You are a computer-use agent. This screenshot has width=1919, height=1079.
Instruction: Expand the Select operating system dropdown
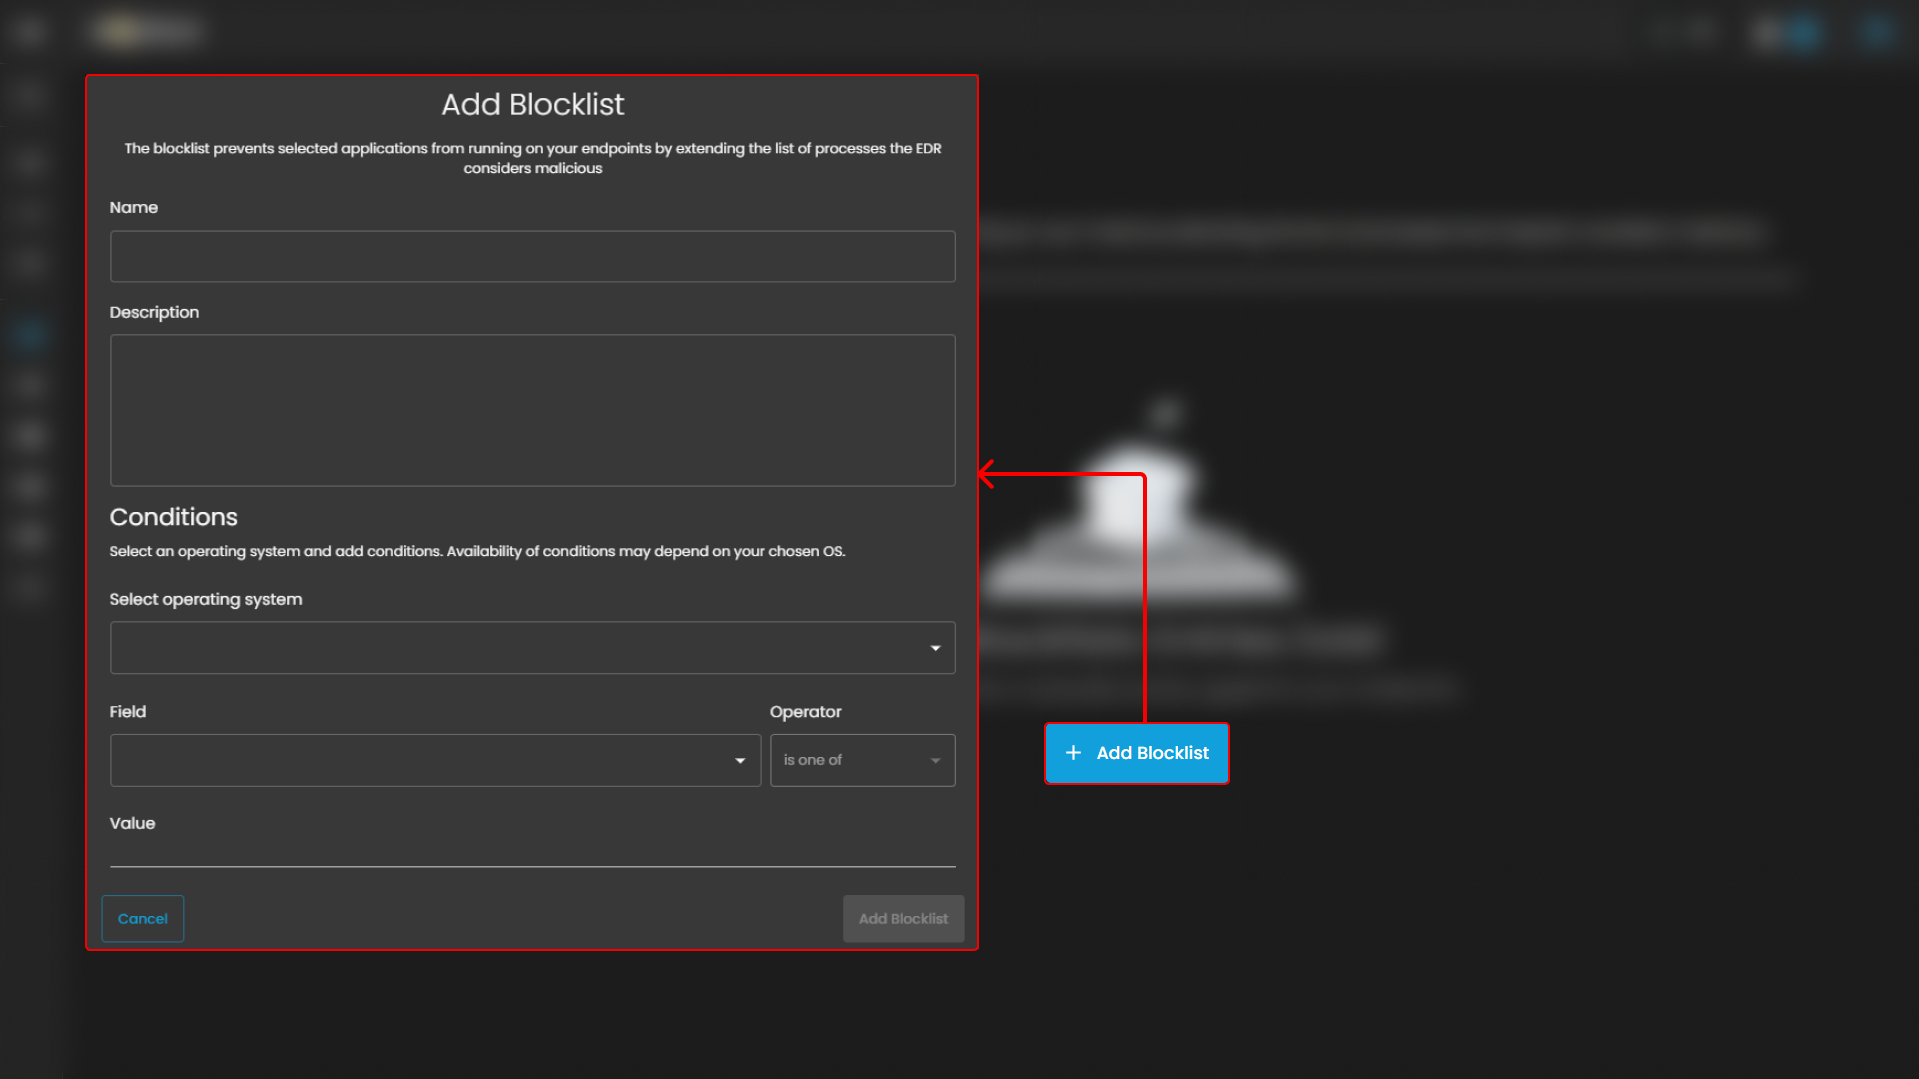point(532,648)
